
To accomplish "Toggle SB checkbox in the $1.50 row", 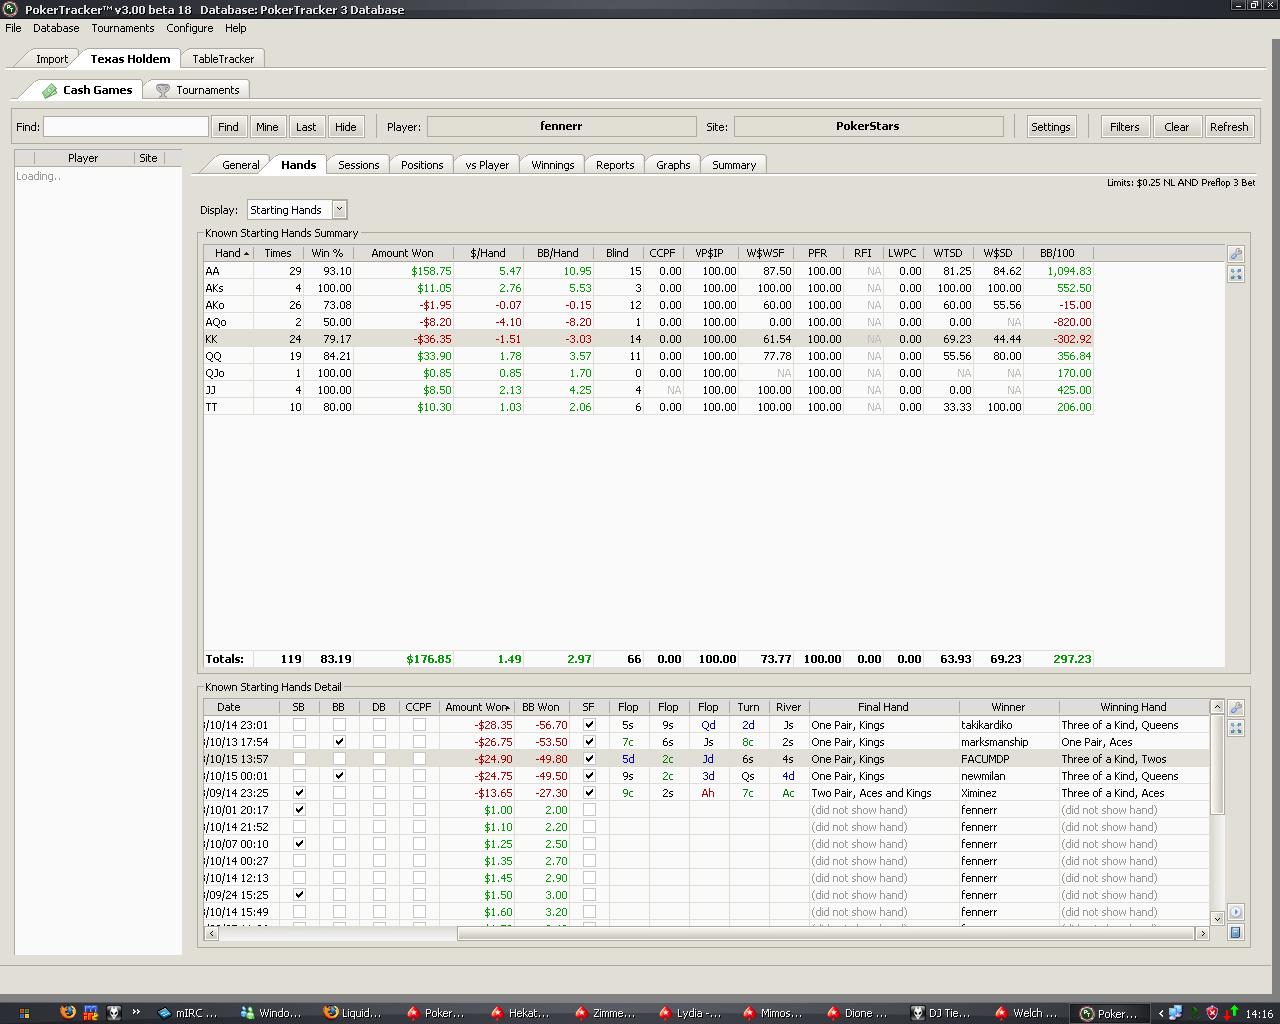I will [299, 895].
